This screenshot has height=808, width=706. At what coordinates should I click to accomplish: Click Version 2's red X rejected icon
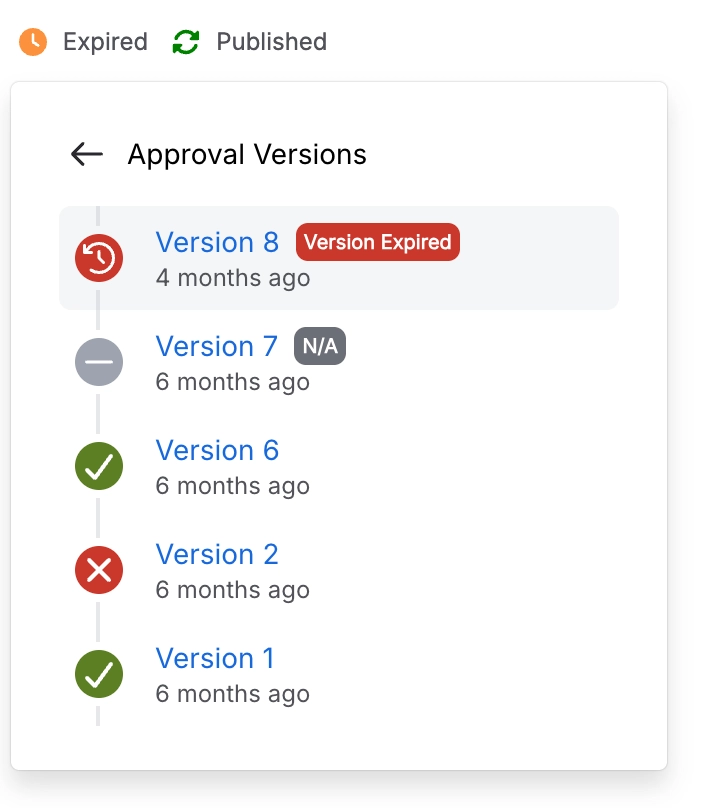coord(99,570)
